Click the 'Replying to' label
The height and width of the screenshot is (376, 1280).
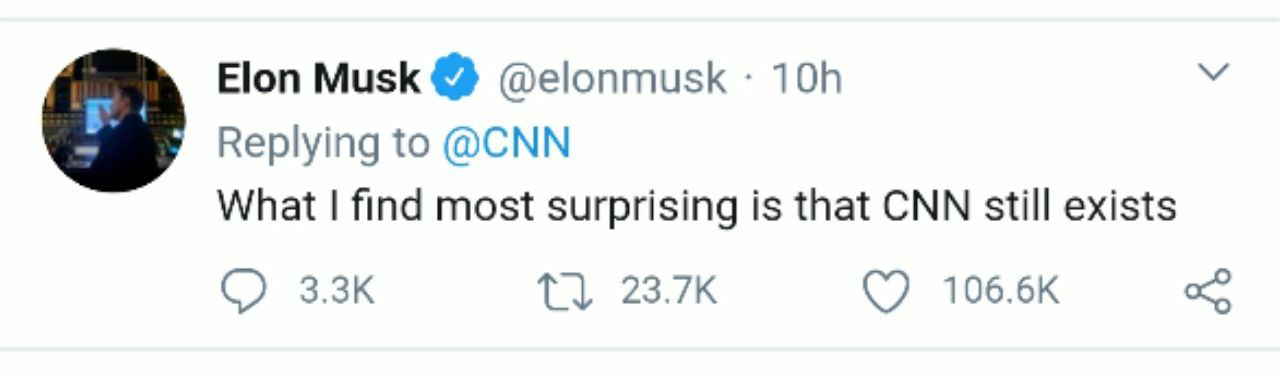click(323, 144)
